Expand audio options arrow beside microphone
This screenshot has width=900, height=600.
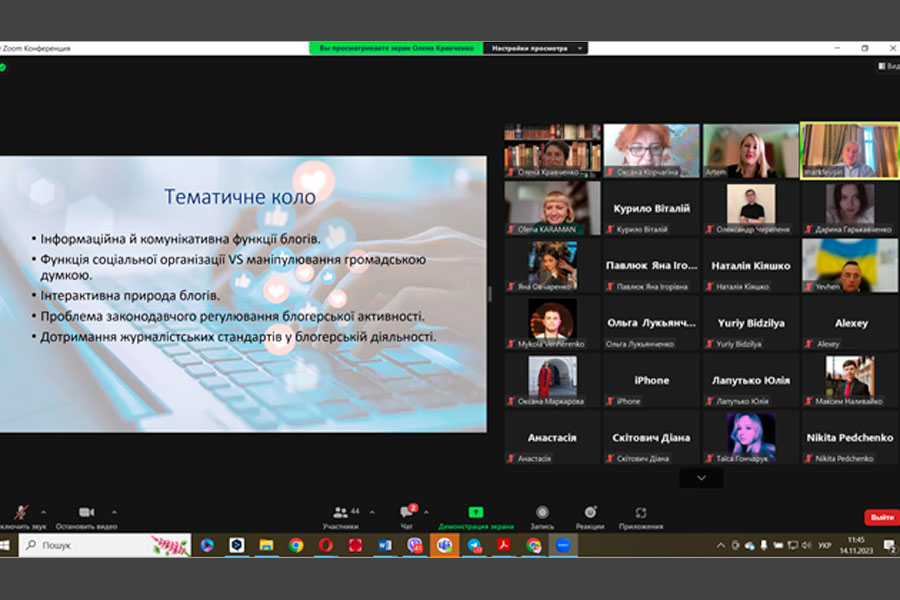pos(43,511)
